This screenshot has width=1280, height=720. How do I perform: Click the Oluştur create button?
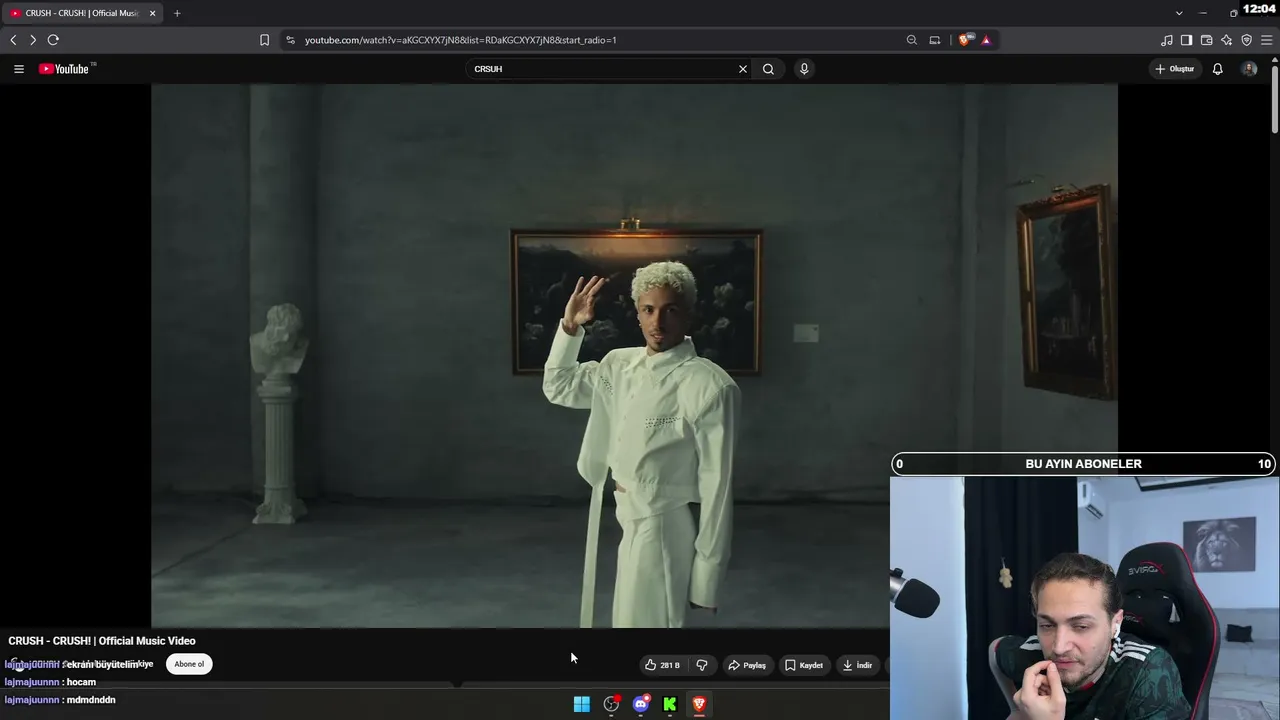click(x=1175, y=69)
